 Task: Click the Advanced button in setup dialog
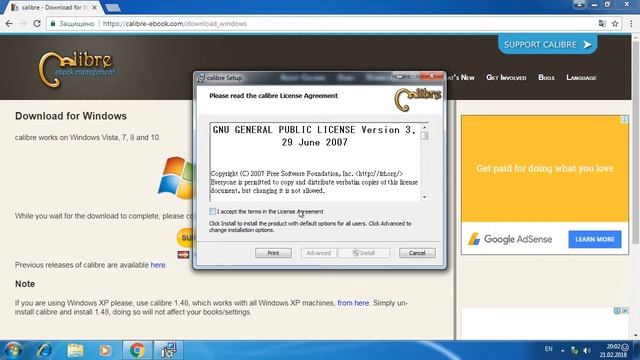click(x=319, y=253)
